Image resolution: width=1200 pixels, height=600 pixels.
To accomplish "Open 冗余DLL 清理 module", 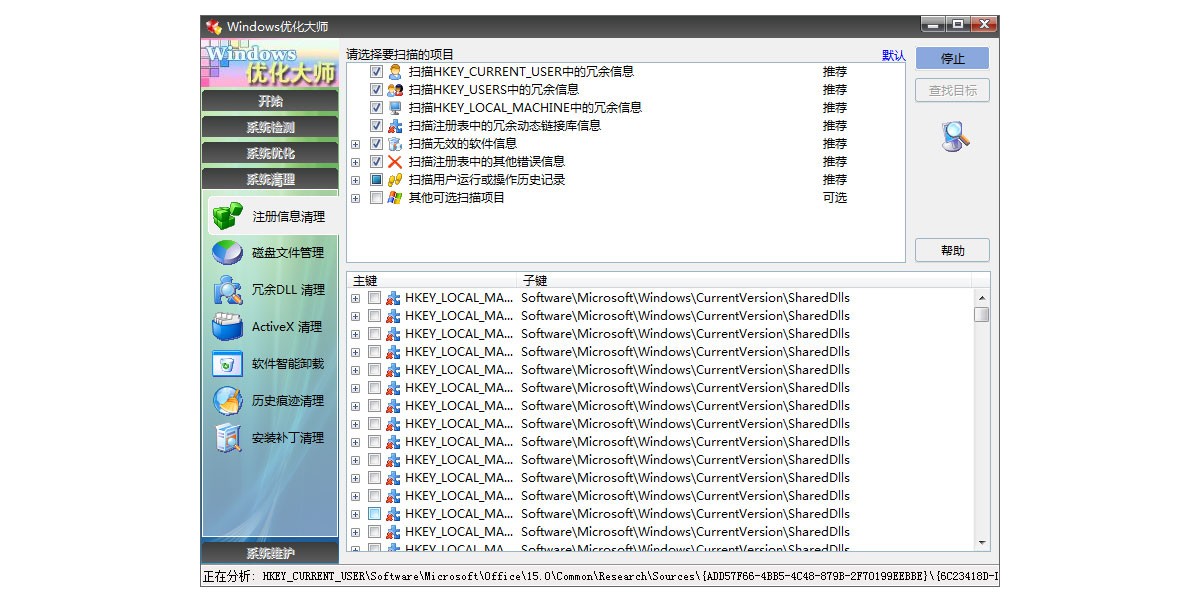I will click(271, 290).
